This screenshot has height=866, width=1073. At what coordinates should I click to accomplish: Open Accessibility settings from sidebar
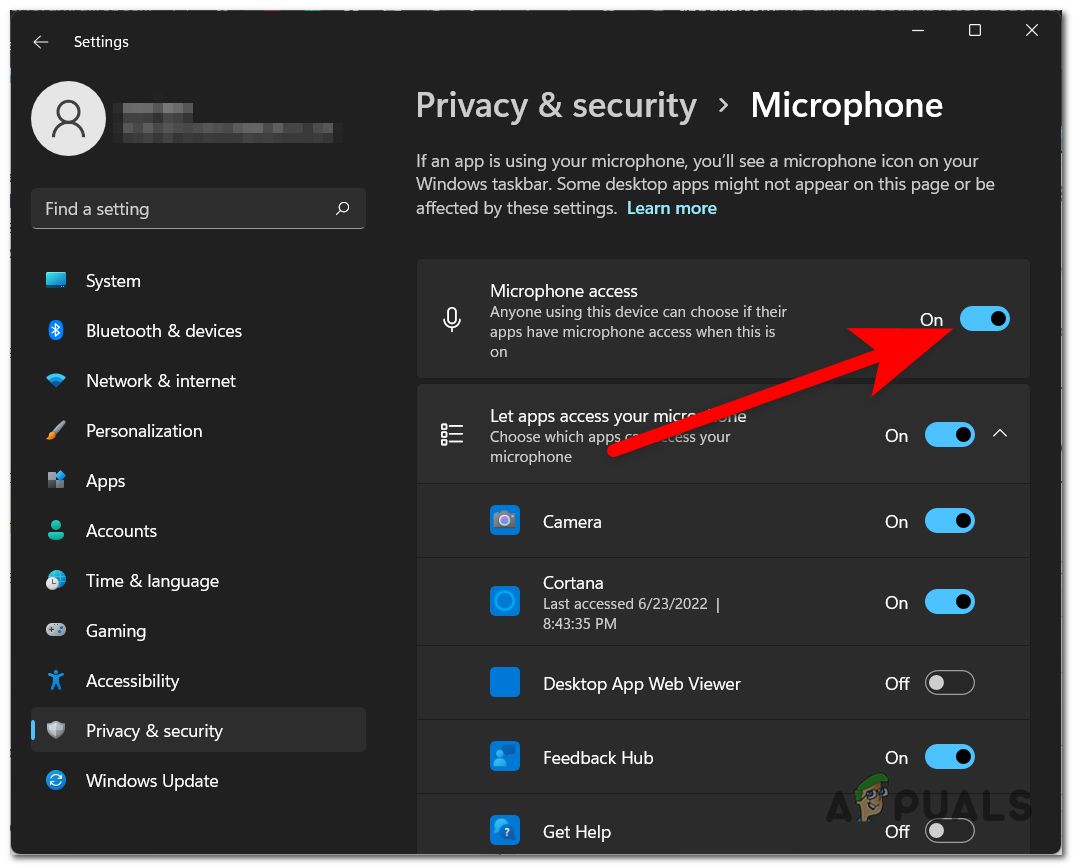(x=132, y=681)
